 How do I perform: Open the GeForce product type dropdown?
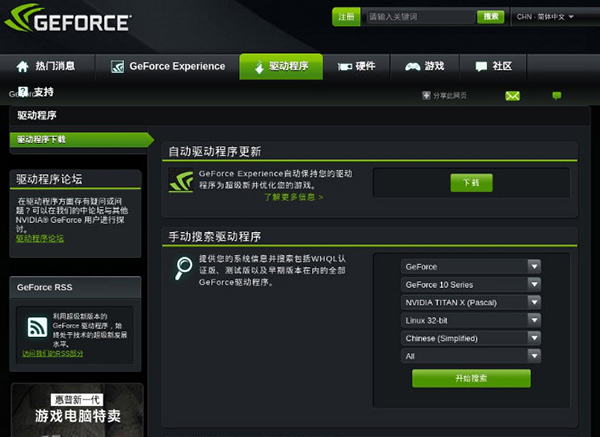pos(471,266)
